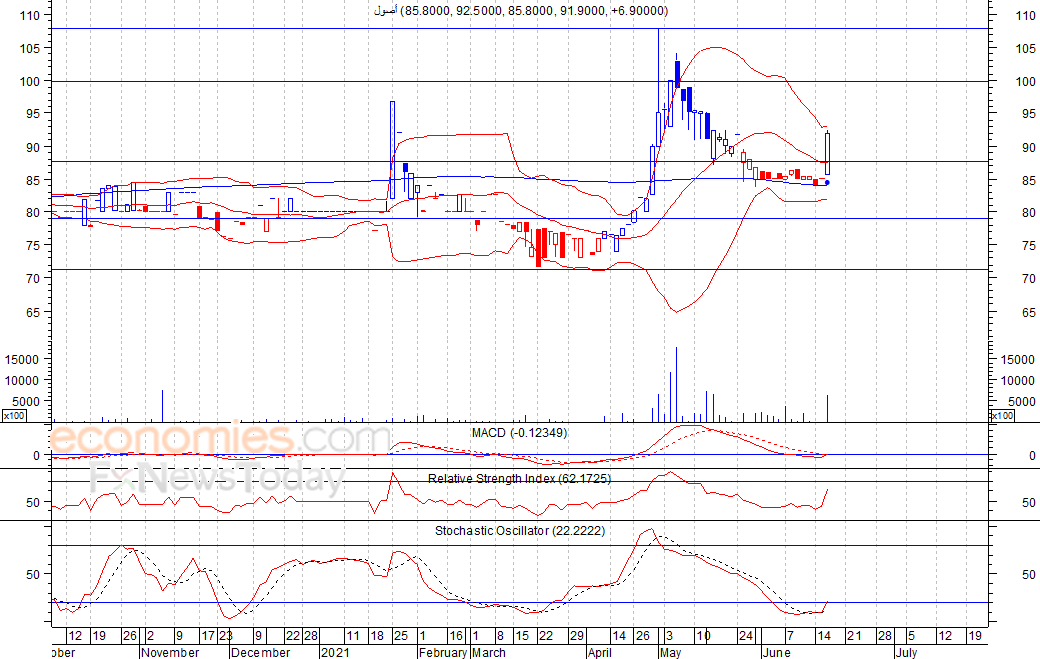Click the date label 25 in January
The height and width of the screenshot is (659, 1040).
(401, 636)
